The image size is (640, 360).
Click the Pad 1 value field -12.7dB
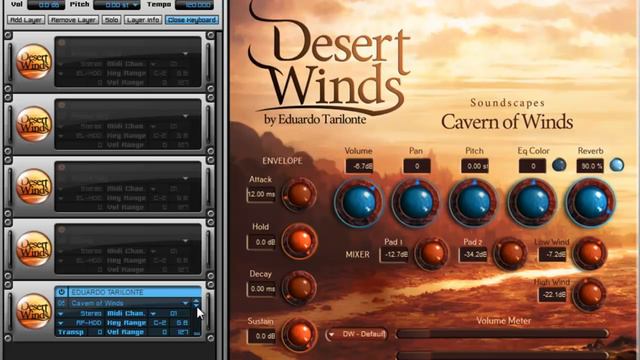click(394, 254)
